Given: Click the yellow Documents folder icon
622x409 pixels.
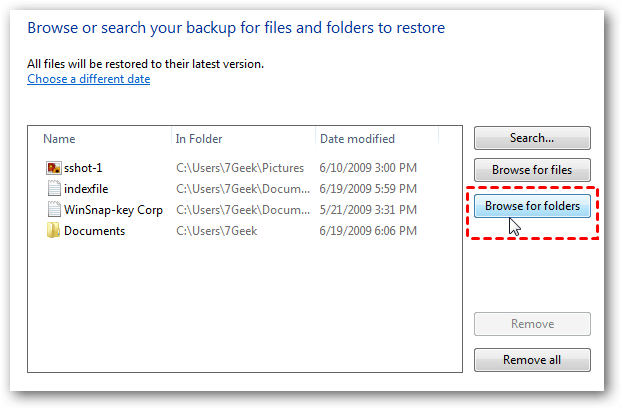Looking at the screenshot, I should [53, 231].
